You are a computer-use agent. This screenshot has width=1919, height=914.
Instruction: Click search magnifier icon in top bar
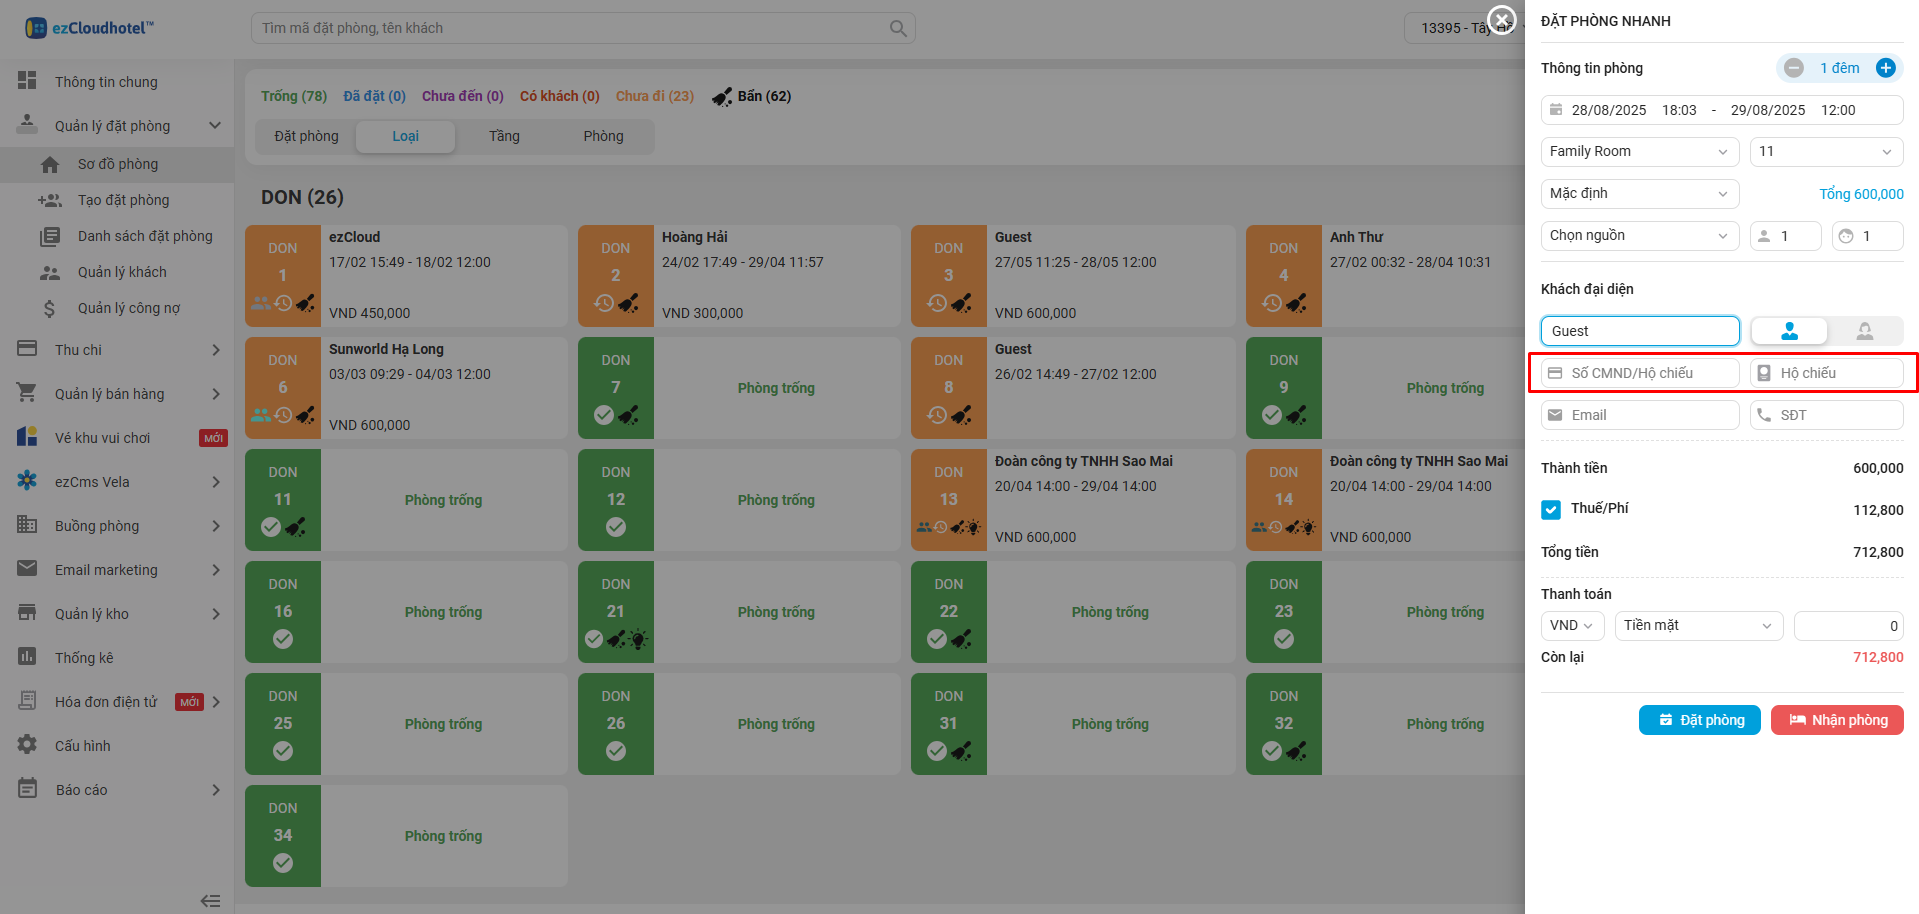point(898,28)
